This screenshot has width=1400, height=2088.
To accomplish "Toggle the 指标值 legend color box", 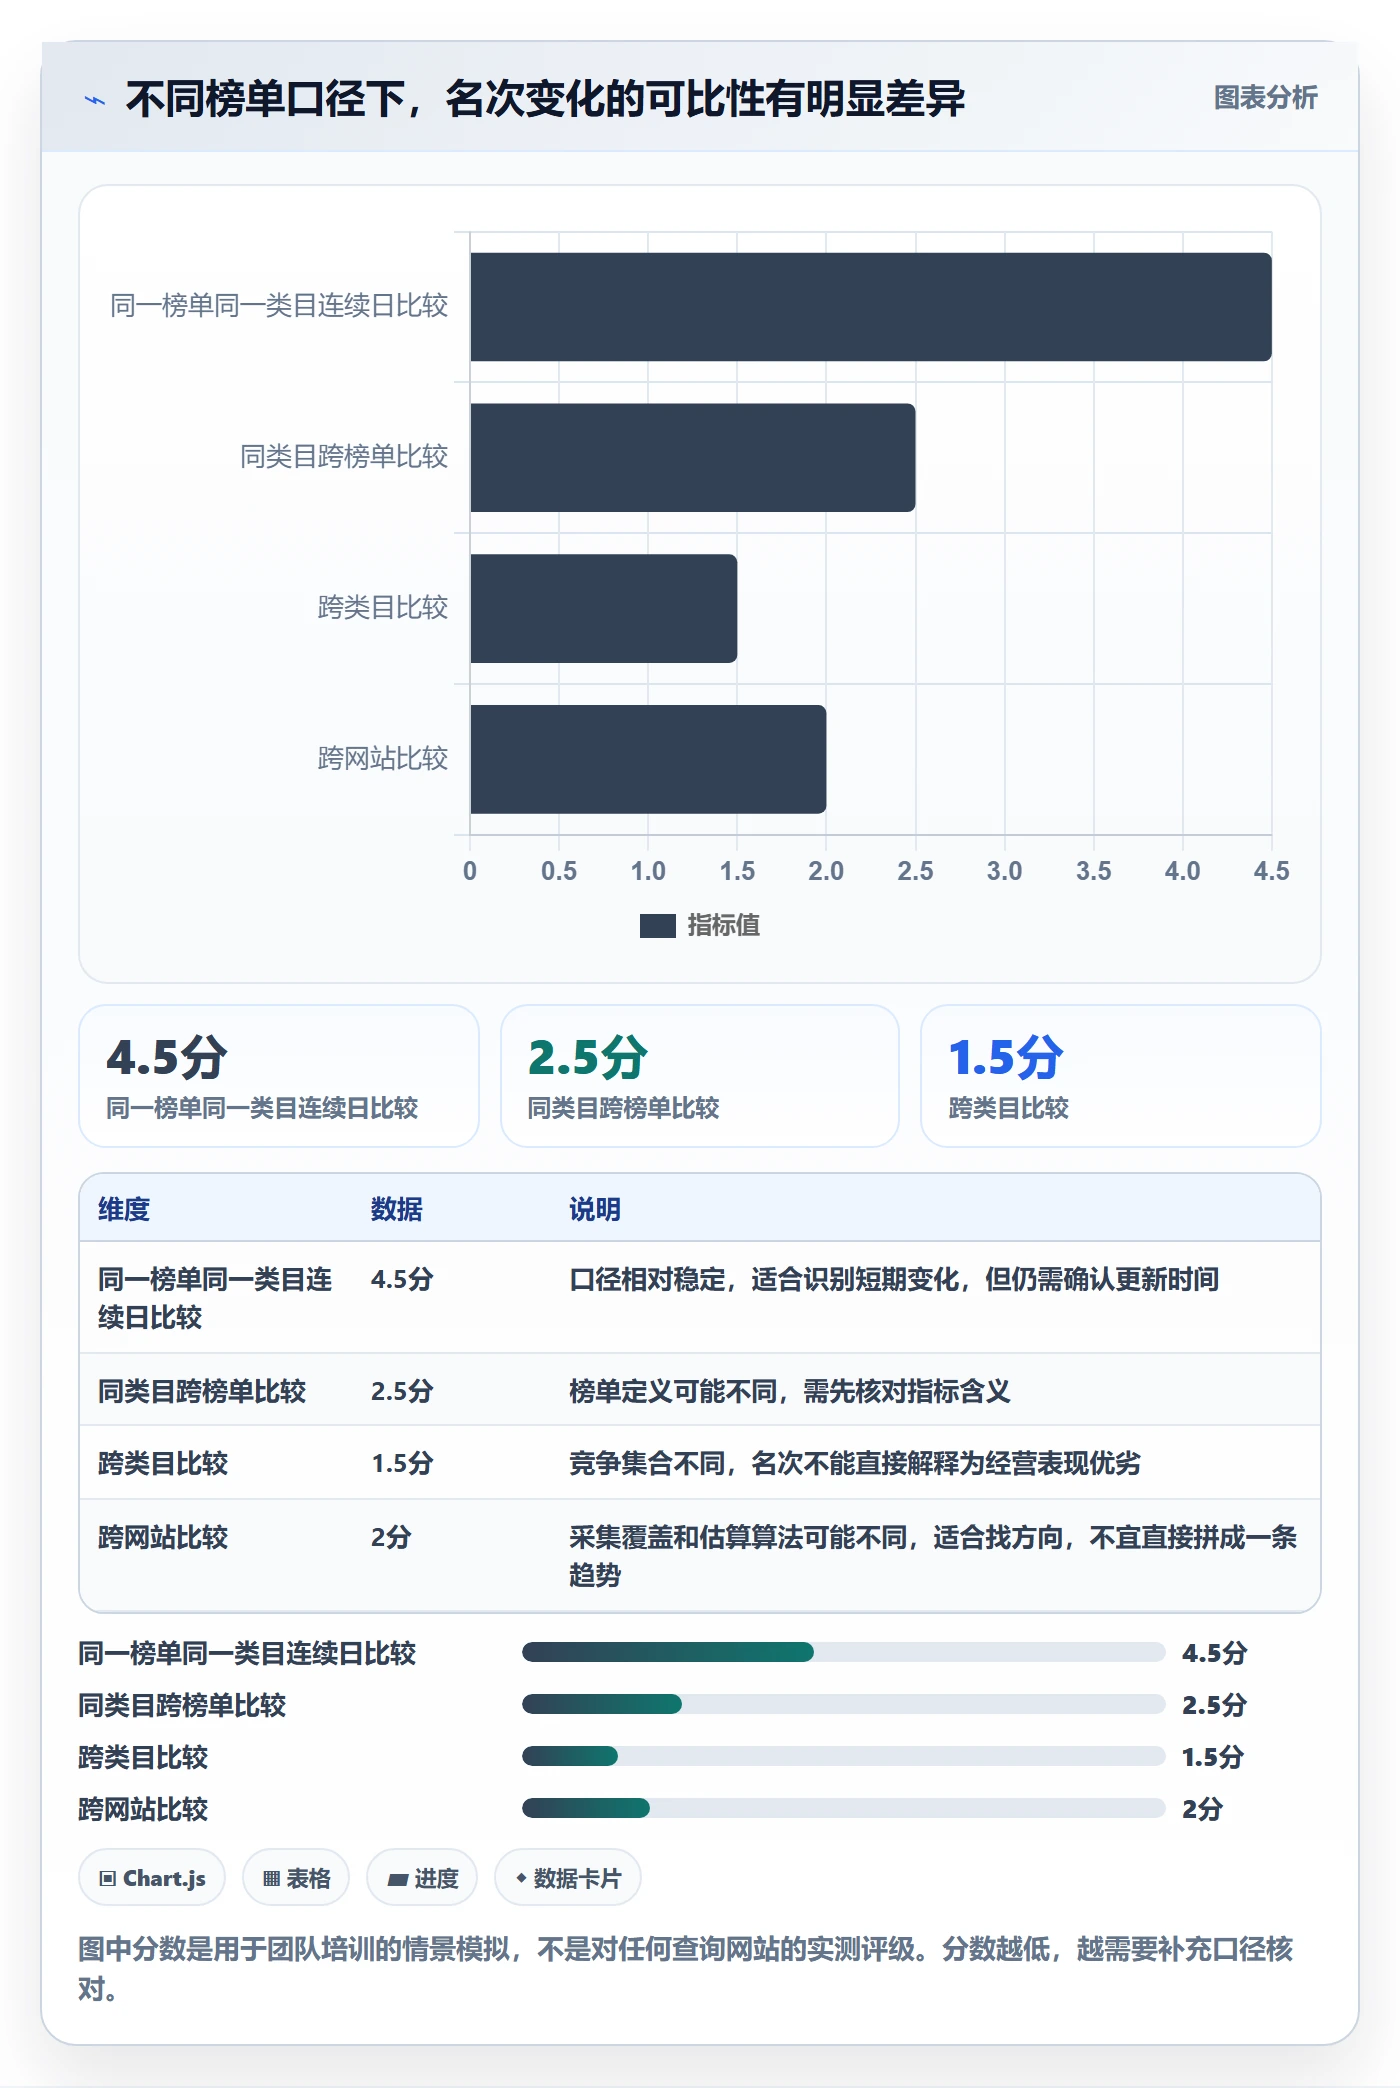I will coord(657,926).
